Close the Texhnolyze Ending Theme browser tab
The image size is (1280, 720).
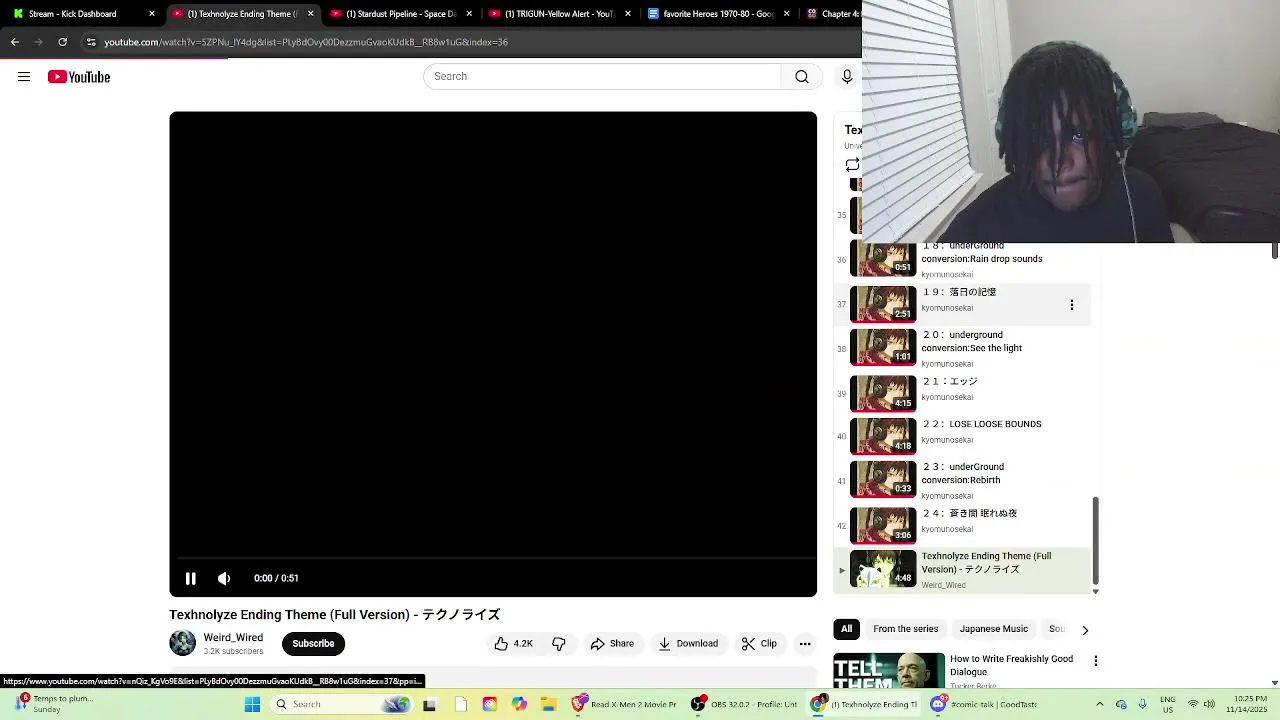click(310, 14)
